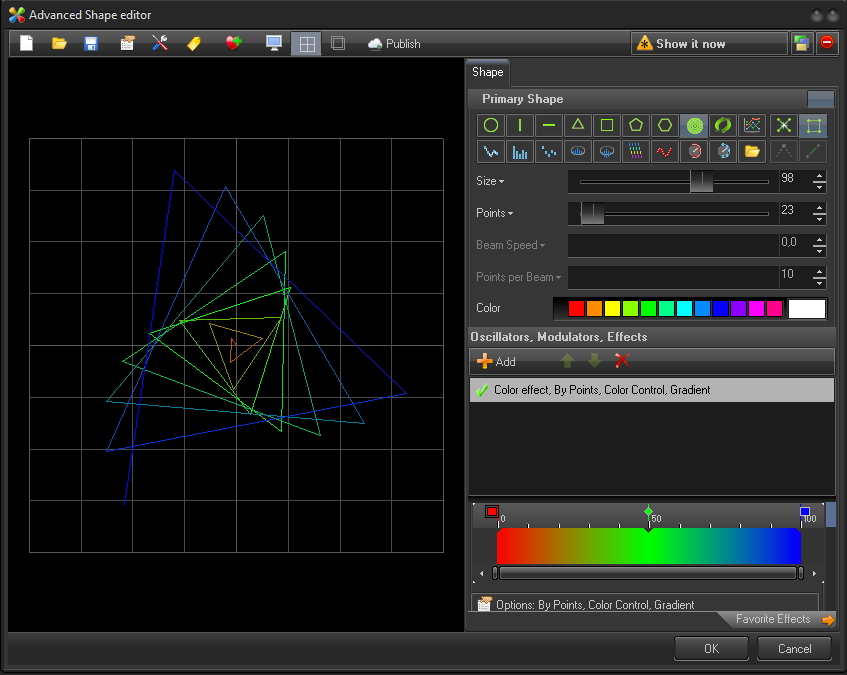Create a new shape with blank page icon

[x=27, y=43]
